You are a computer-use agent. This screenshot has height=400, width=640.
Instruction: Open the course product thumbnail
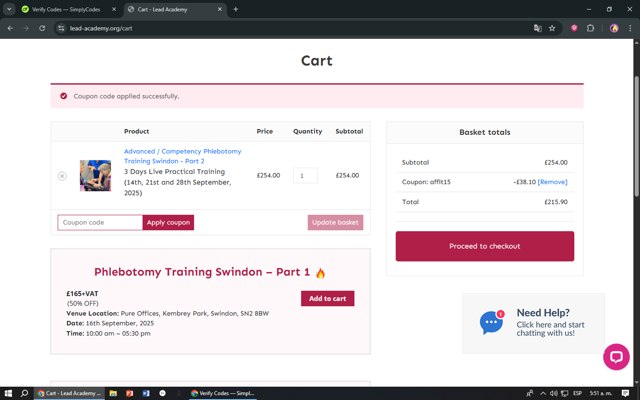click(95, 176)
